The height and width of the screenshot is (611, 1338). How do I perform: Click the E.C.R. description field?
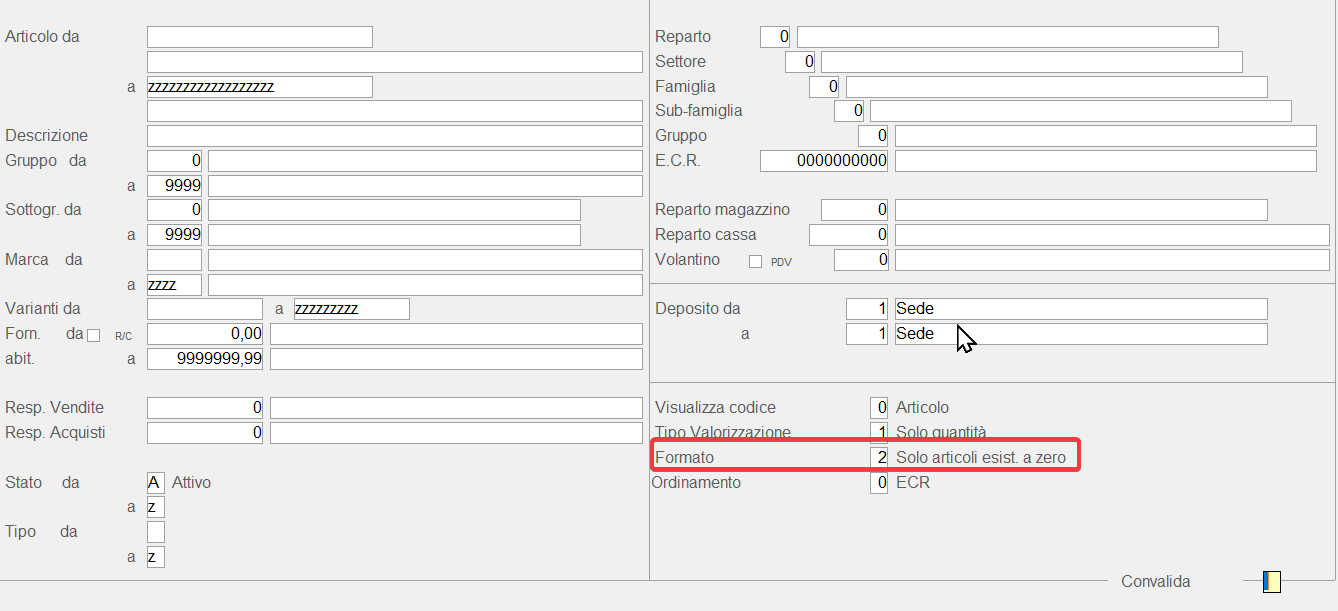pyautogui.click(x=1106, y=161)
